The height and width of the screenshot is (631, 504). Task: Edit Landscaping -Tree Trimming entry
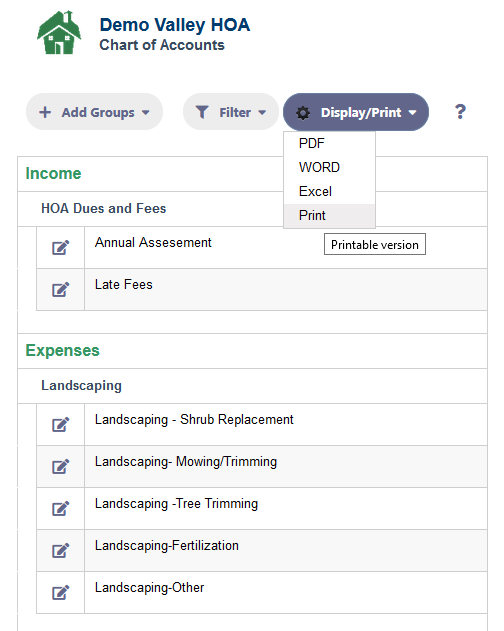click(x=60, y=509)
